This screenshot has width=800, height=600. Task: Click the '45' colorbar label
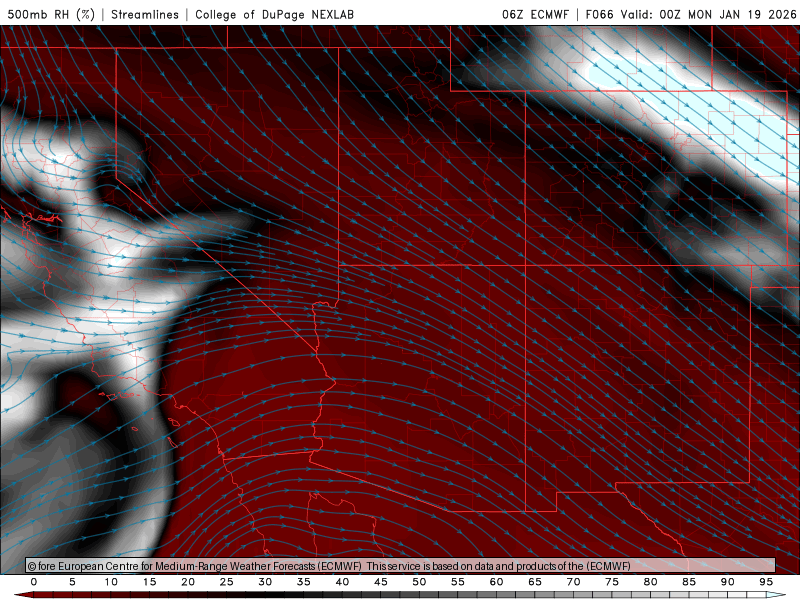coord(381,582)
